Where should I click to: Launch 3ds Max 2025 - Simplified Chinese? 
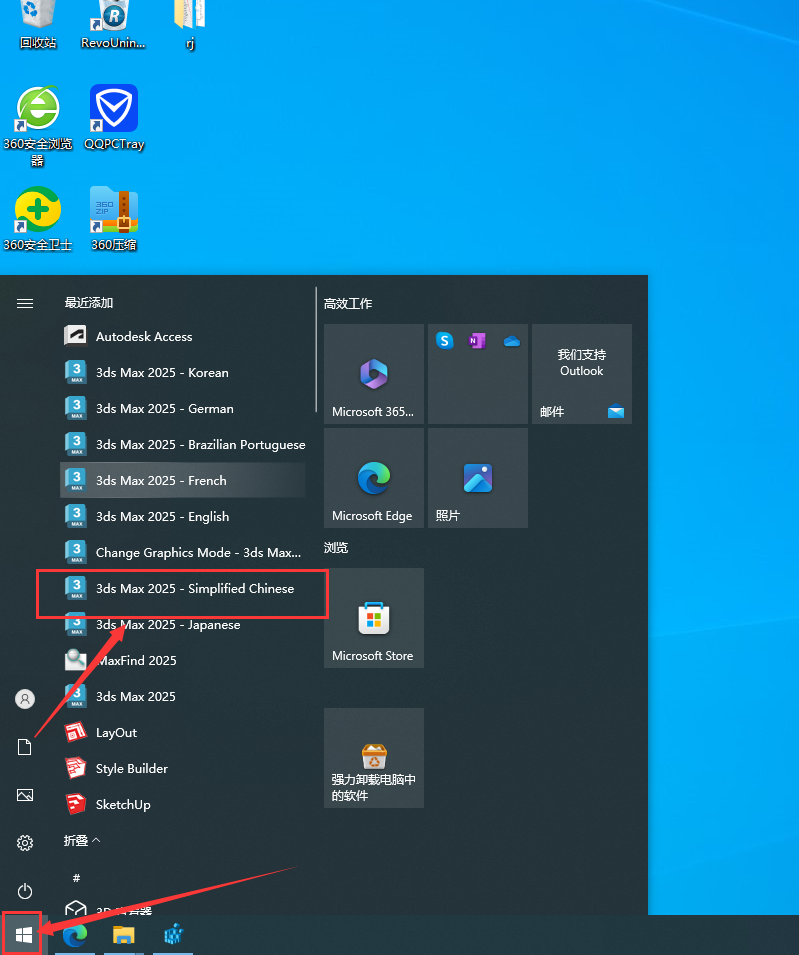(x=183, y=588)
